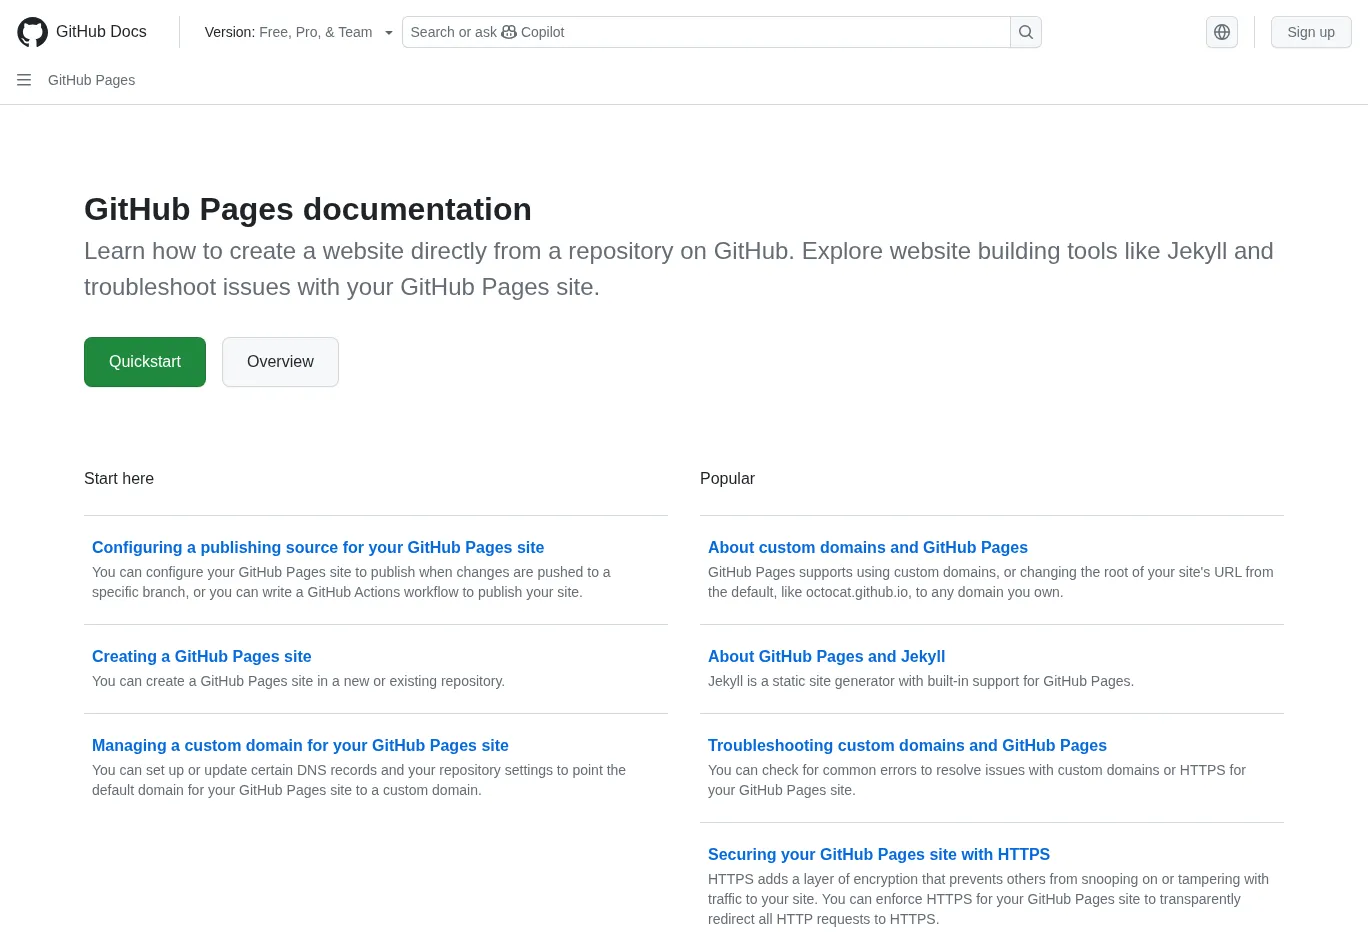The height and width of the screenshot is (950, 1368).
Task: Open Securing your site with HTTPS link
Action: 878,854
